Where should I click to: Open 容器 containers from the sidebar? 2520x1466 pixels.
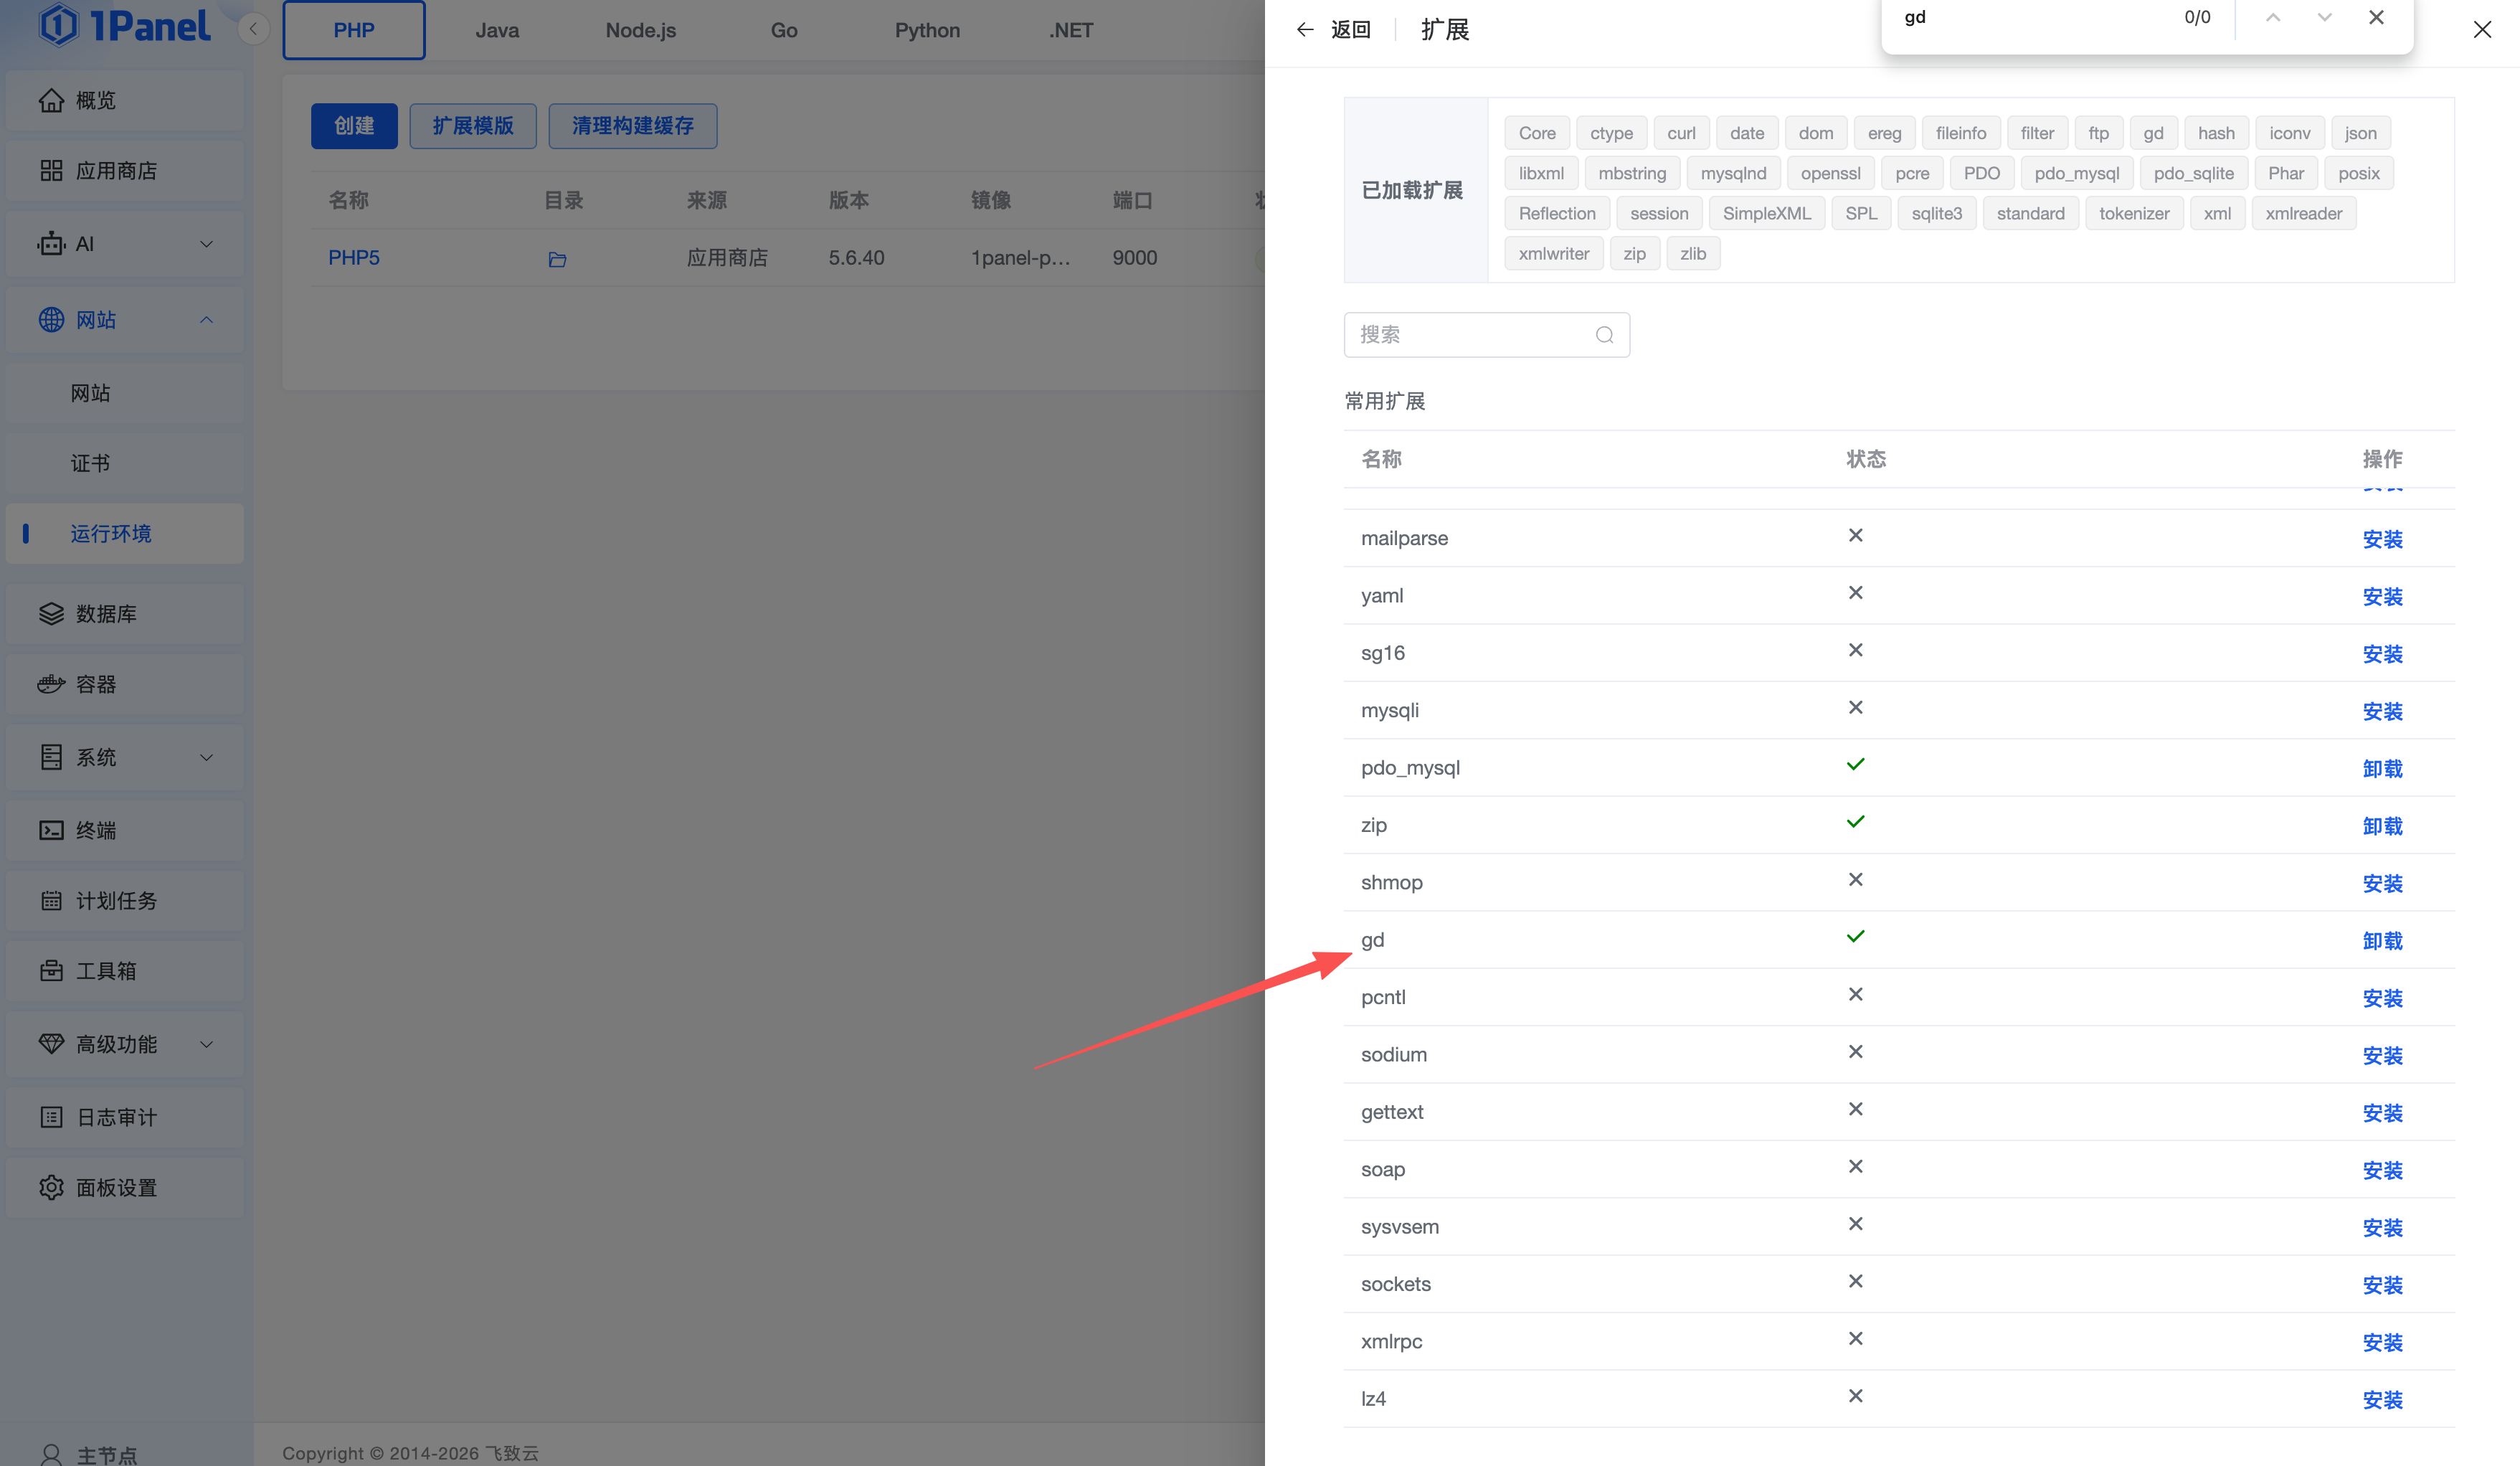pos(96,684)
